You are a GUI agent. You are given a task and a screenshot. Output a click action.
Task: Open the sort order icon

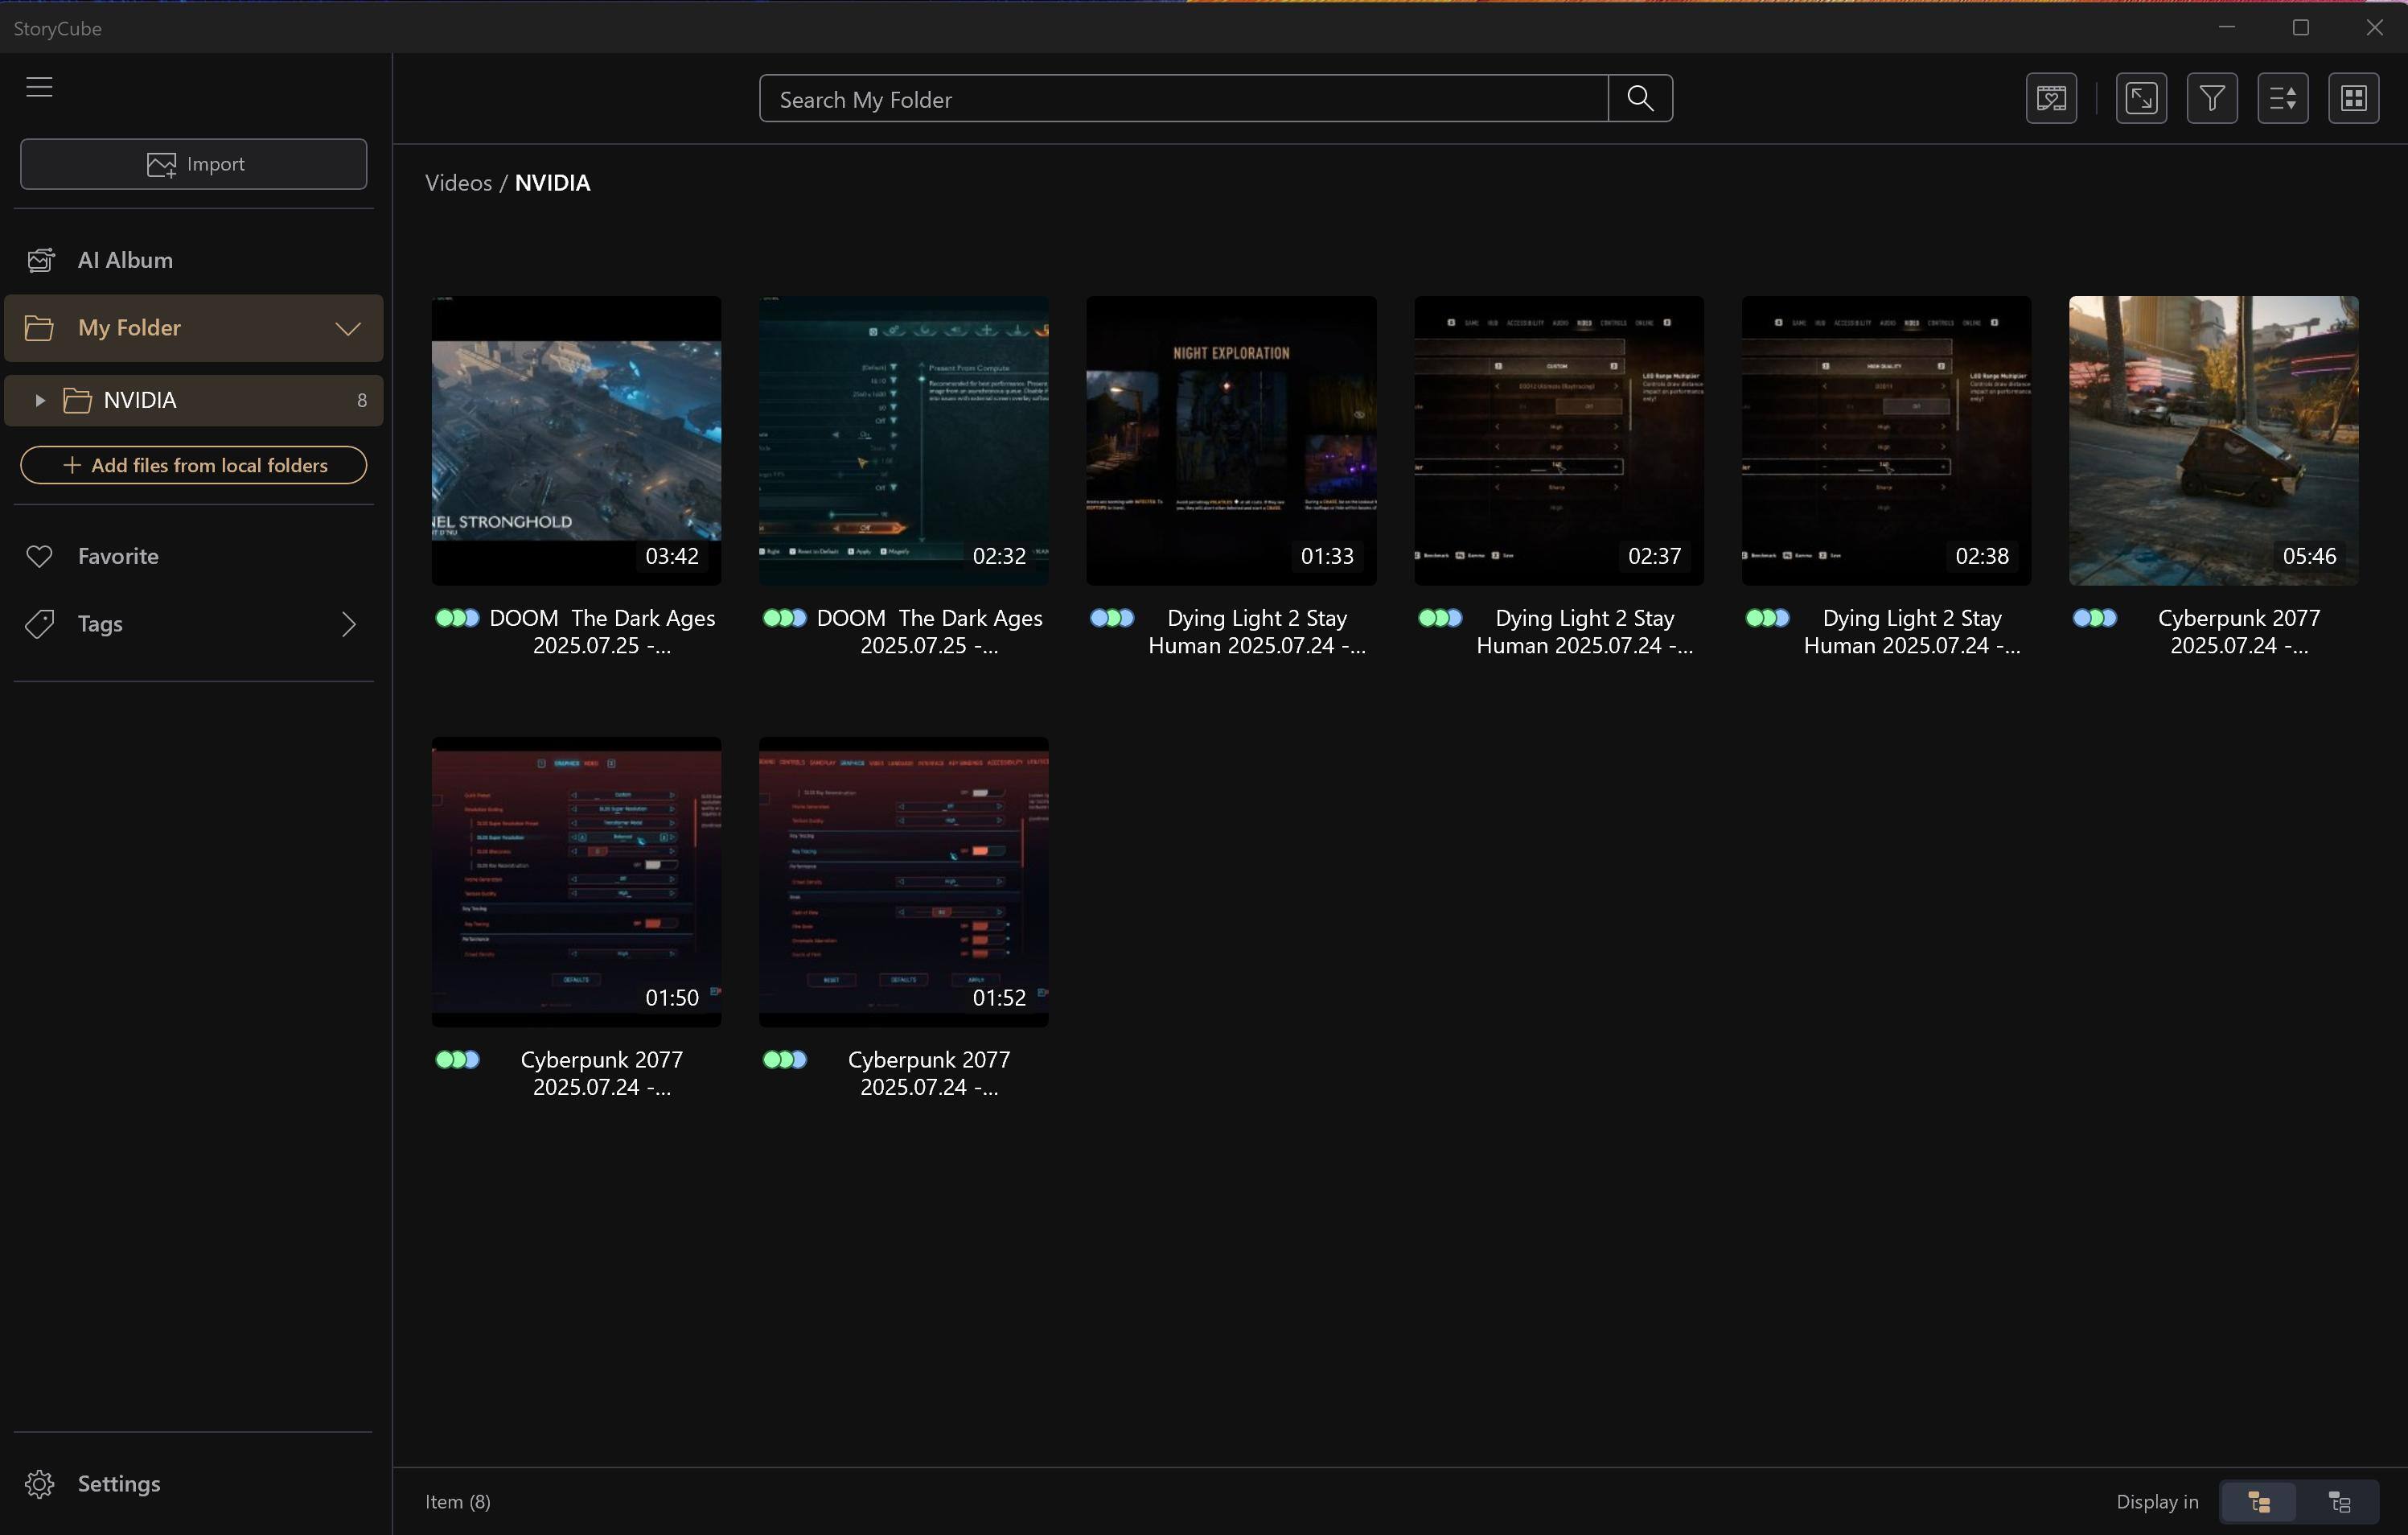pos(2282,98)
